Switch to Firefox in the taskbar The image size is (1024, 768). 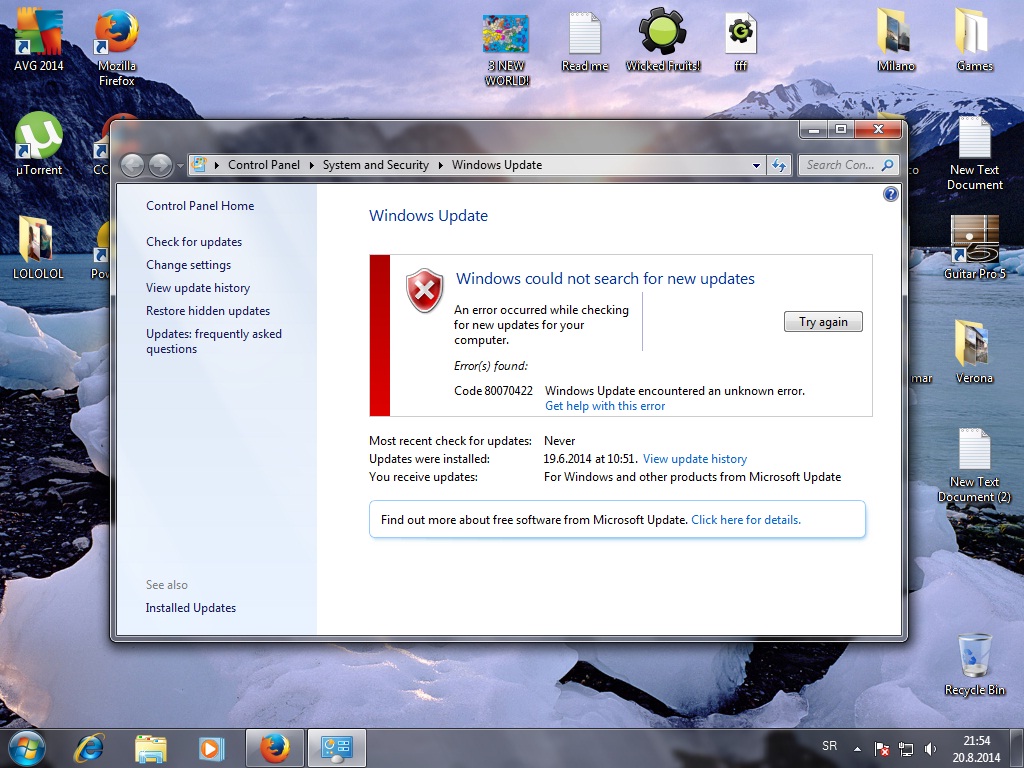(x=275, y=748)
